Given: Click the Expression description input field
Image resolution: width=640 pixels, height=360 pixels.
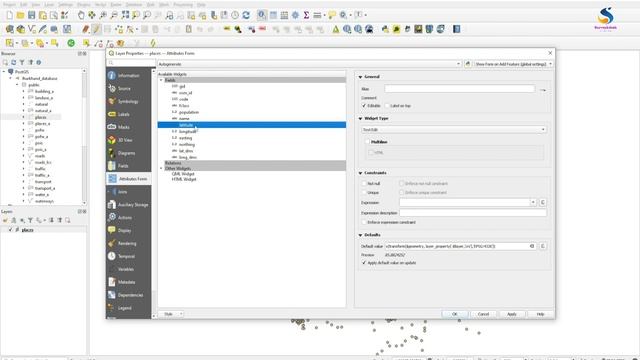Looking at the screenshot, I should 473,213.
